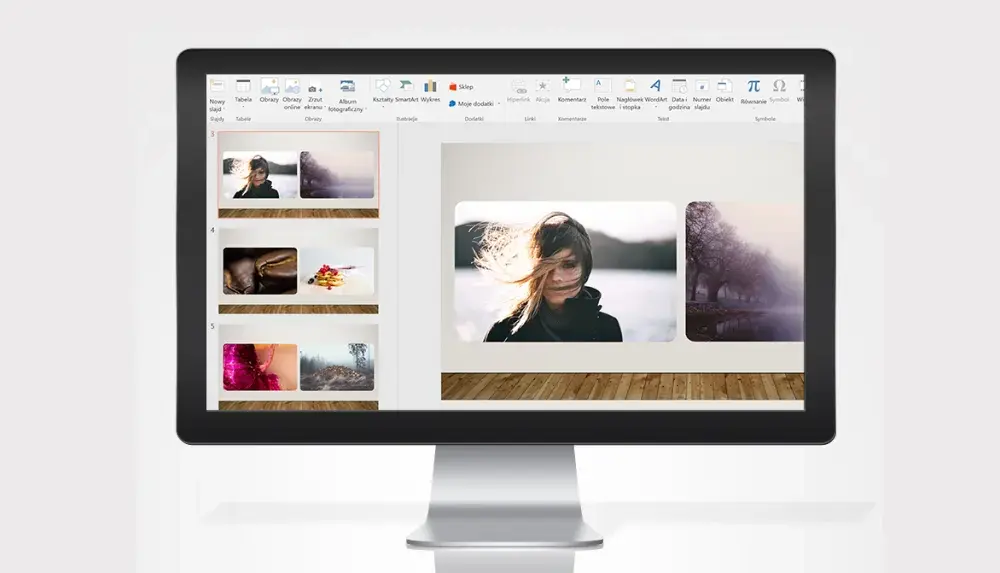The width and height of the screenshot is (1000, 573).
Task: Open the Tabela dropdown button
Action: point(243,93)
